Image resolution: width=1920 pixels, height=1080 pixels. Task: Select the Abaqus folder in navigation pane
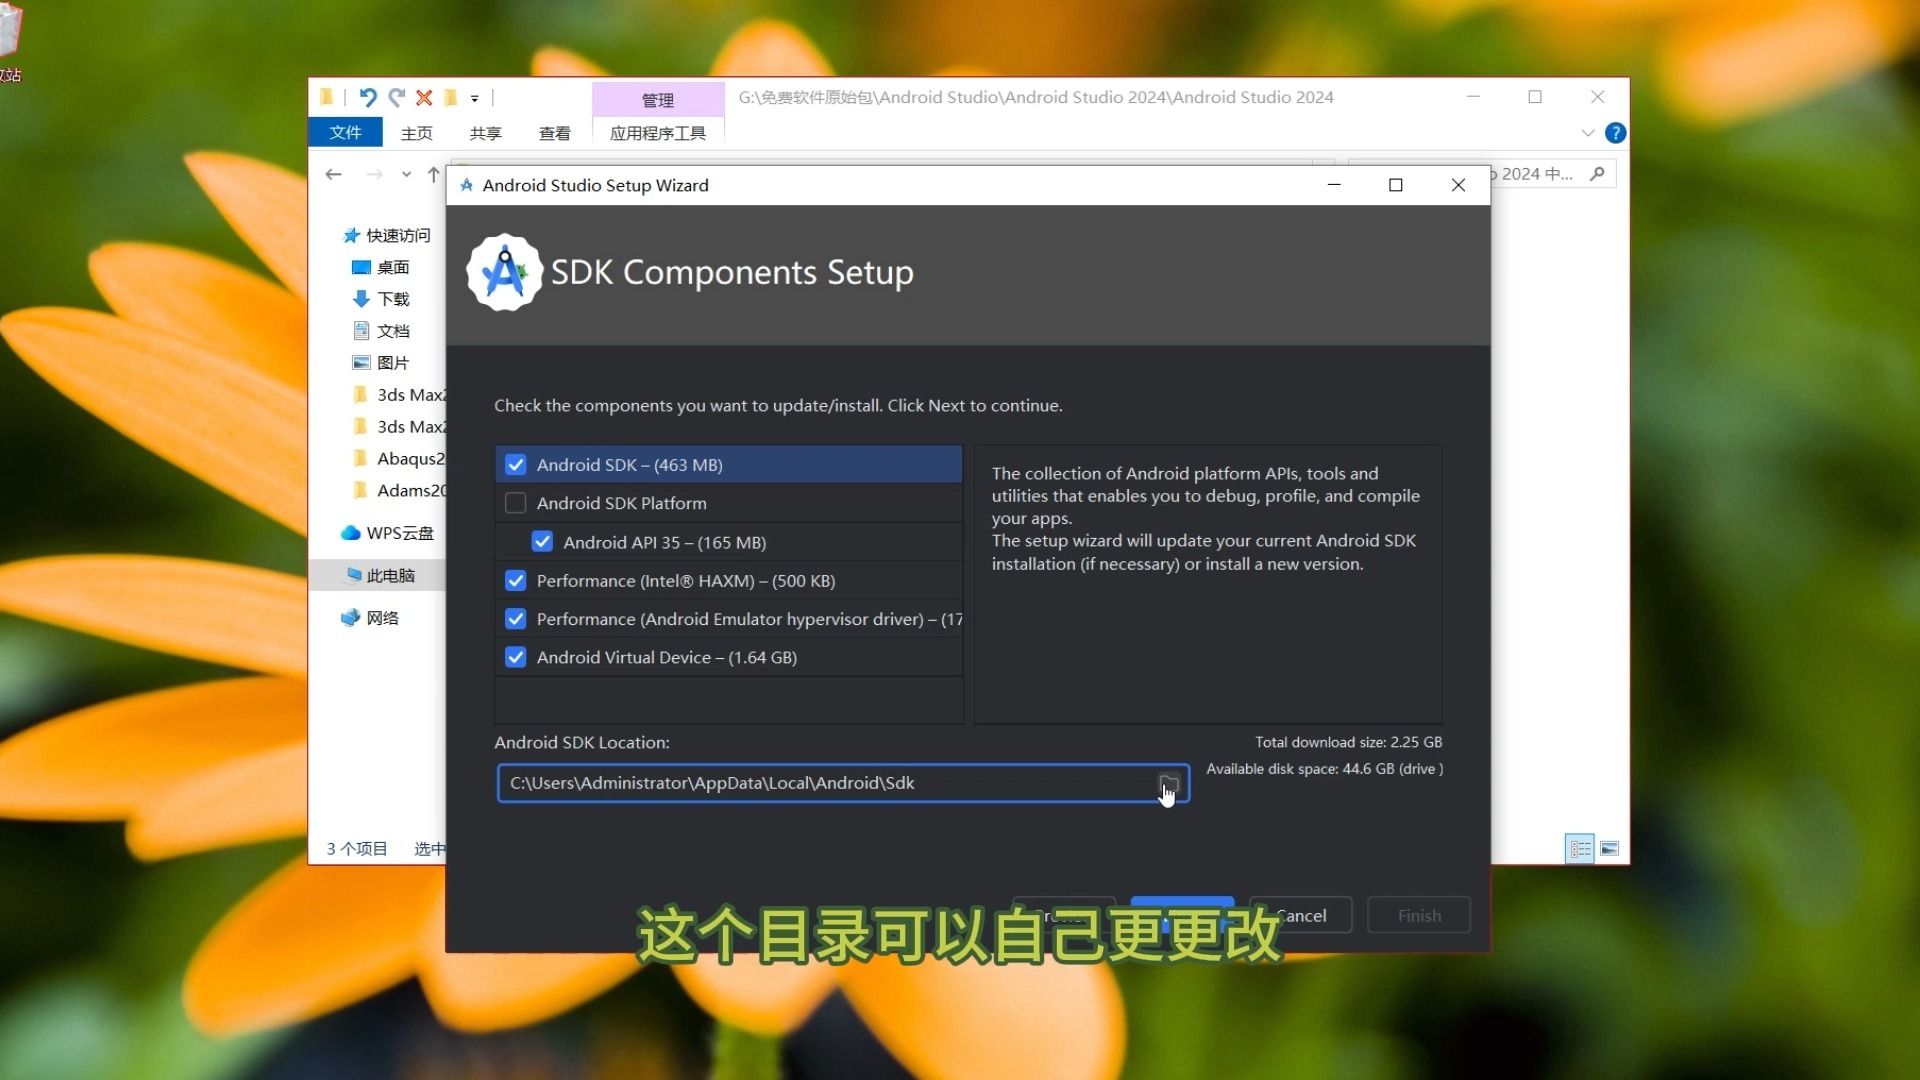tap(400, 459)
